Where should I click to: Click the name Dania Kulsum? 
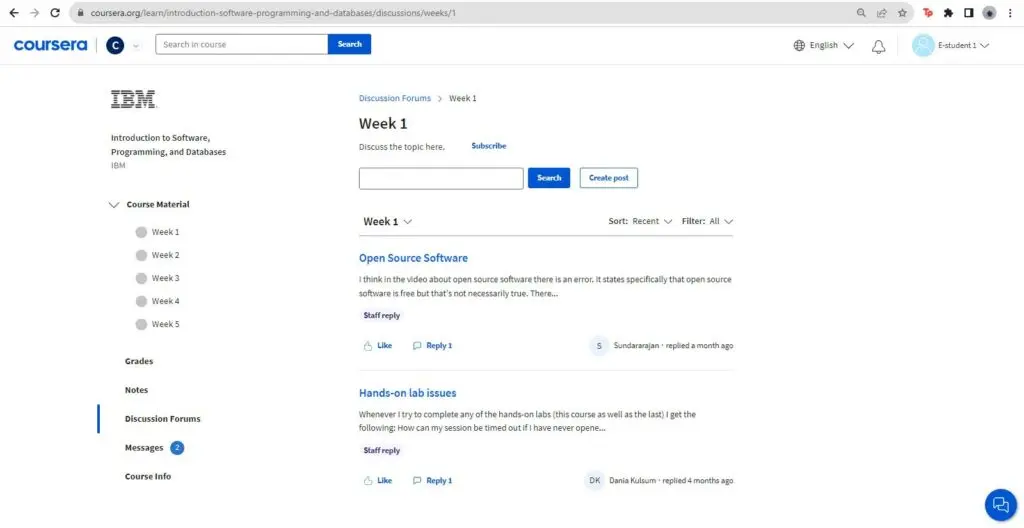[x=632, y=480]
